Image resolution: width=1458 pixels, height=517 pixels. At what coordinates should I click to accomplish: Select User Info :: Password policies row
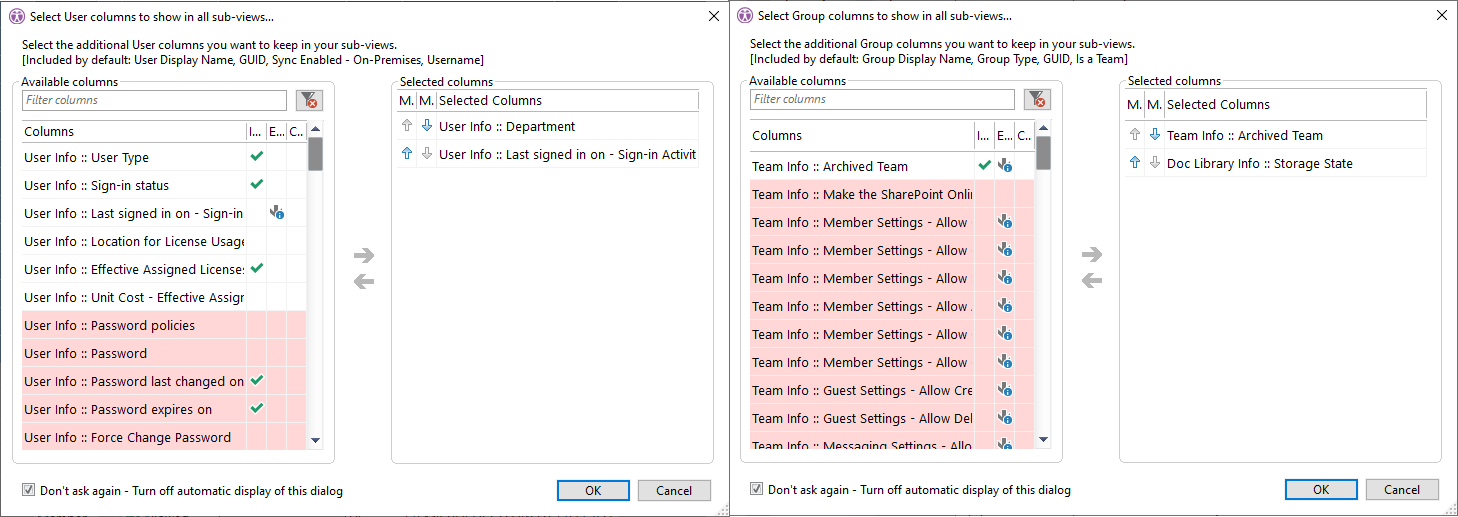(133, 326)
